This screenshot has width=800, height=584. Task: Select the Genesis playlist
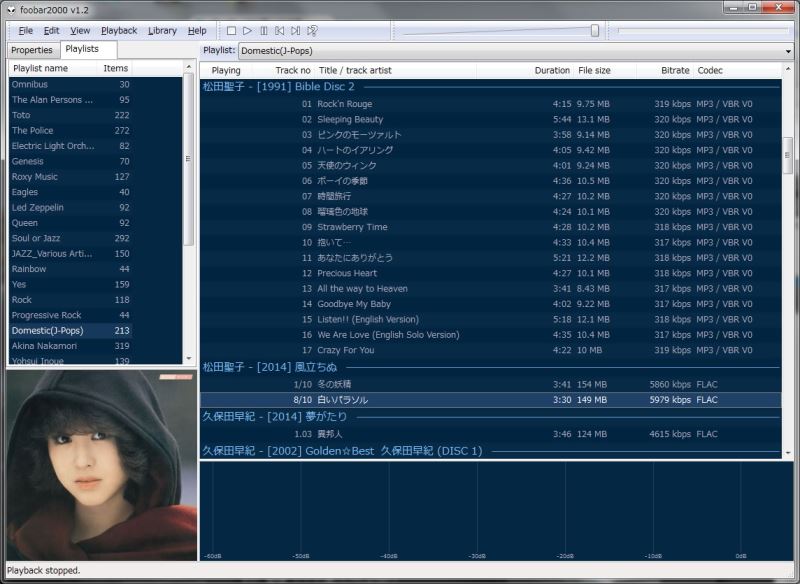click(70, 161)
